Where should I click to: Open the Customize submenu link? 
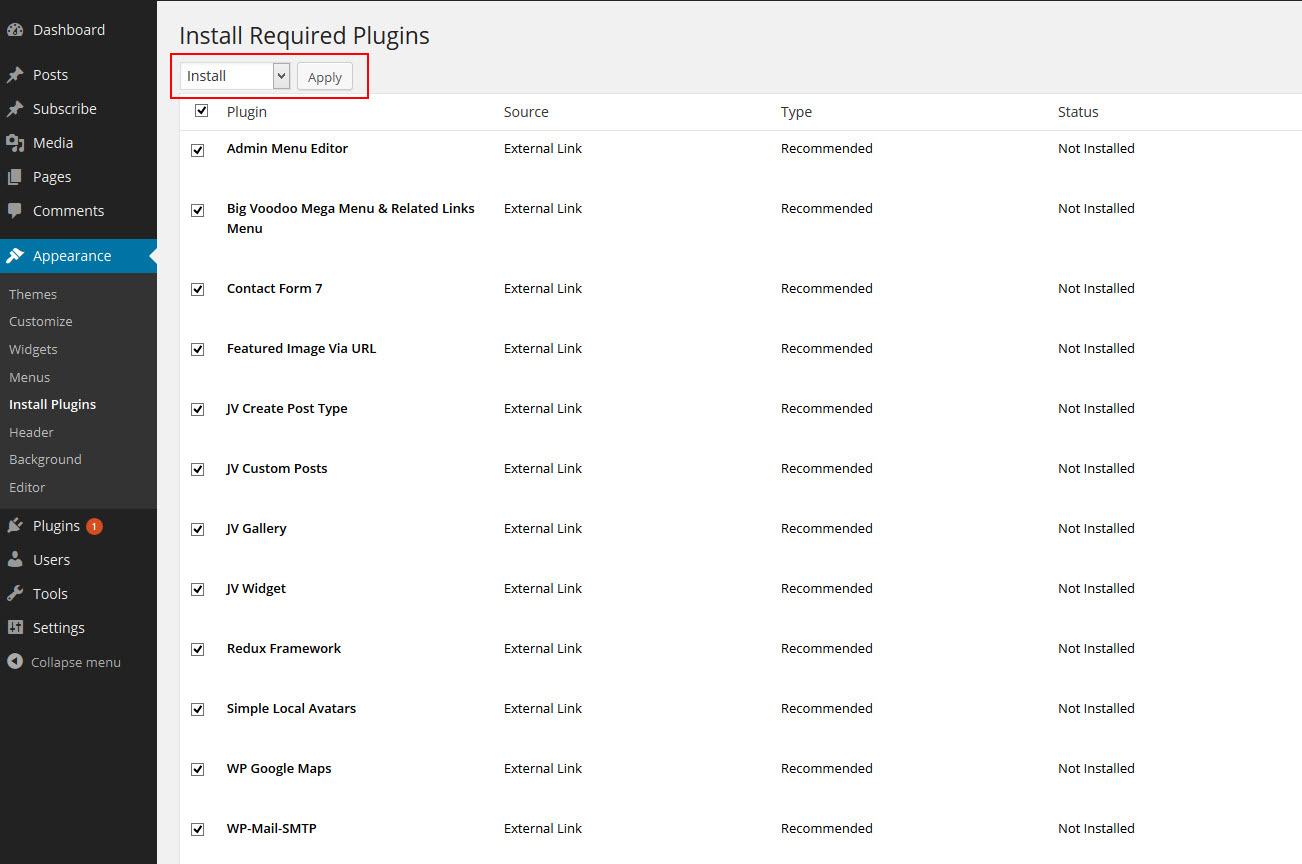pos(41,321)
